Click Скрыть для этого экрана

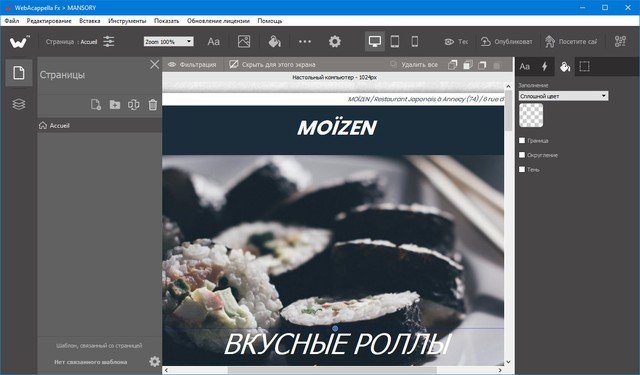click(x=272, y=64)
